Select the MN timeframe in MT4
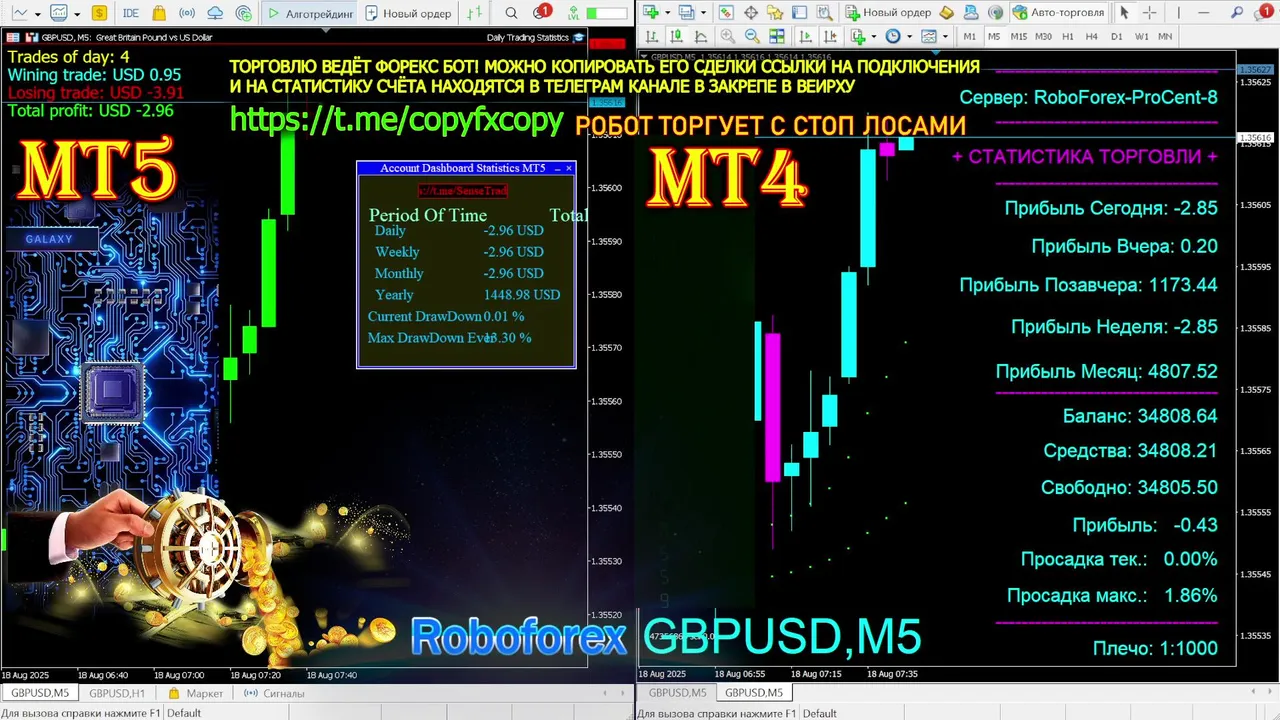1280x720 pixels. click(1165, 36)
